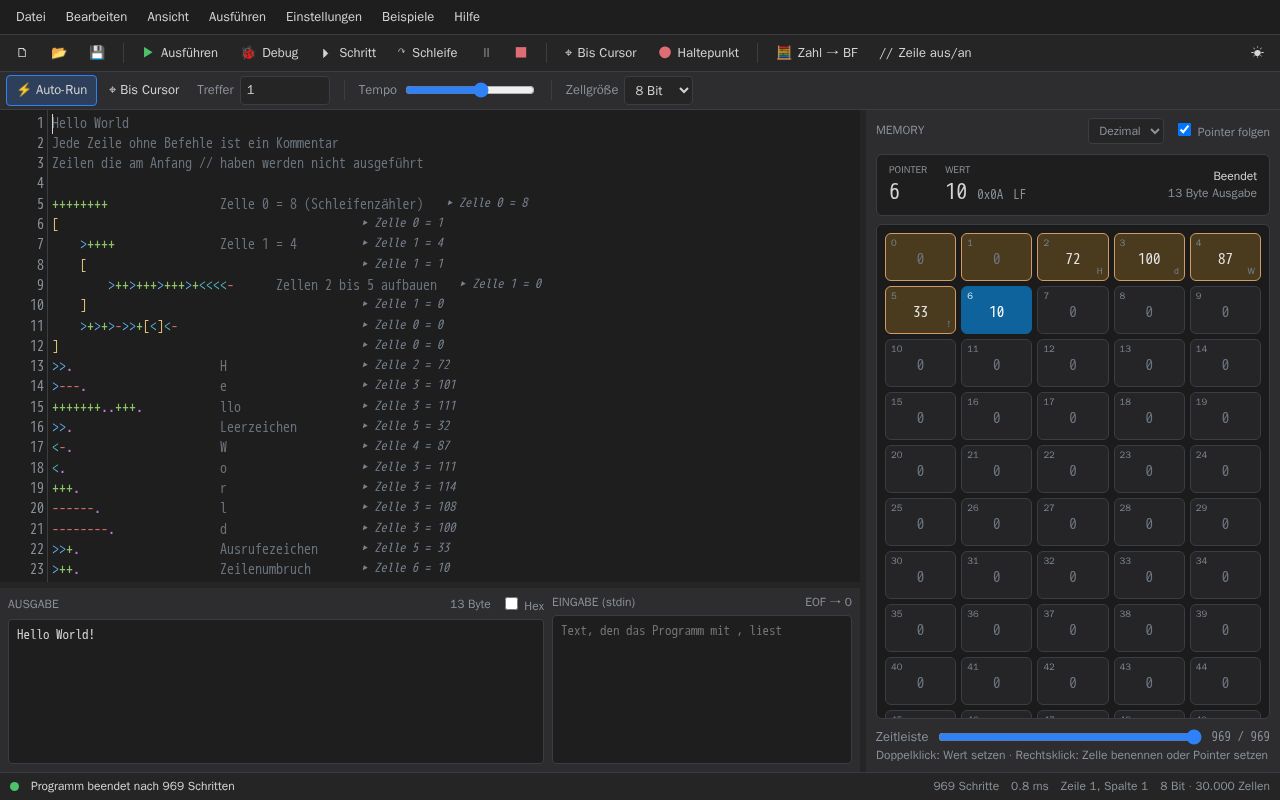Pause execution with the pause icon
1280x800 pixels.
[487, 53]
